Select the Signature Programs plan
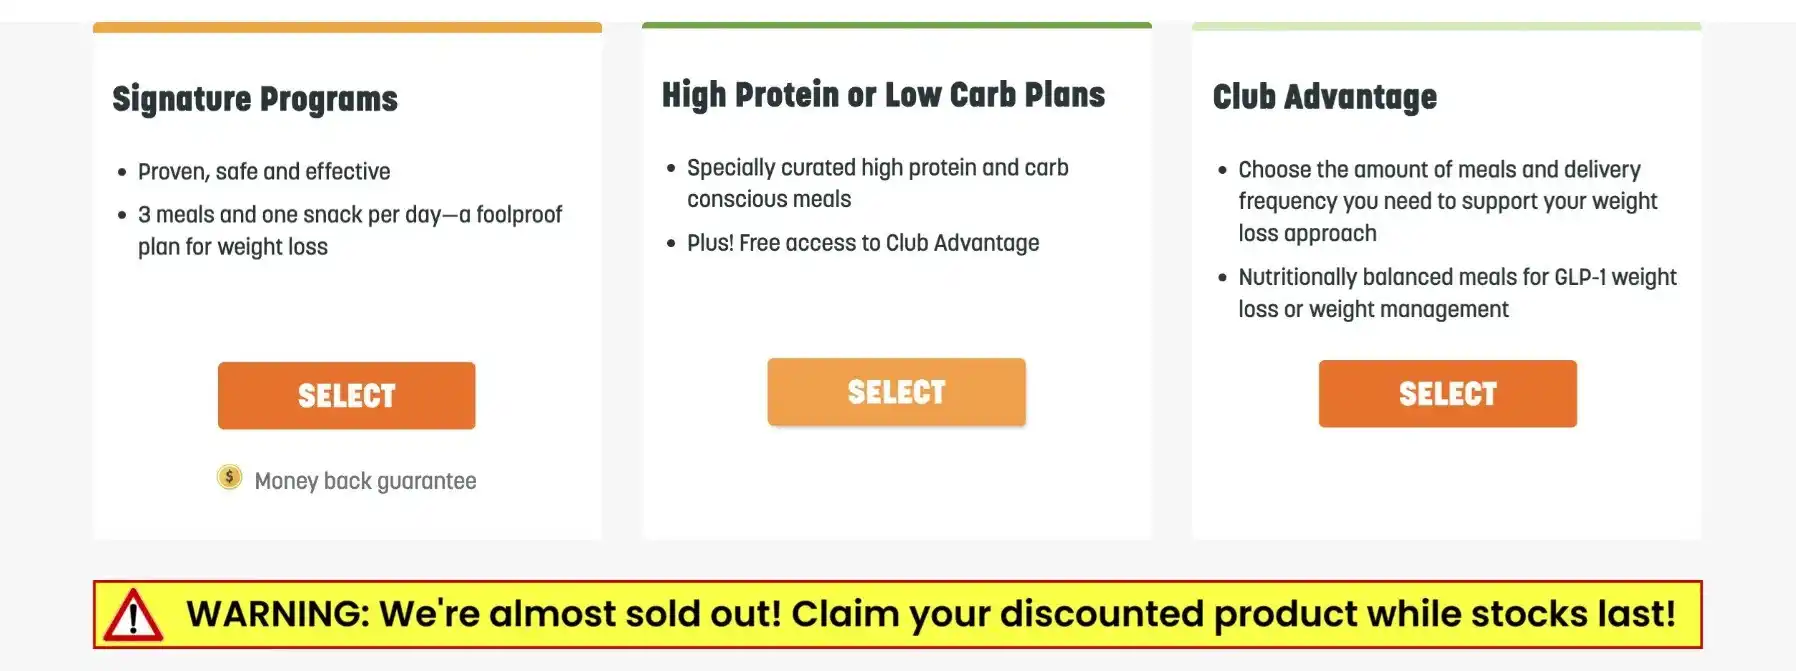Viewport: 1796px width, 671px height. tap(346, 395)
